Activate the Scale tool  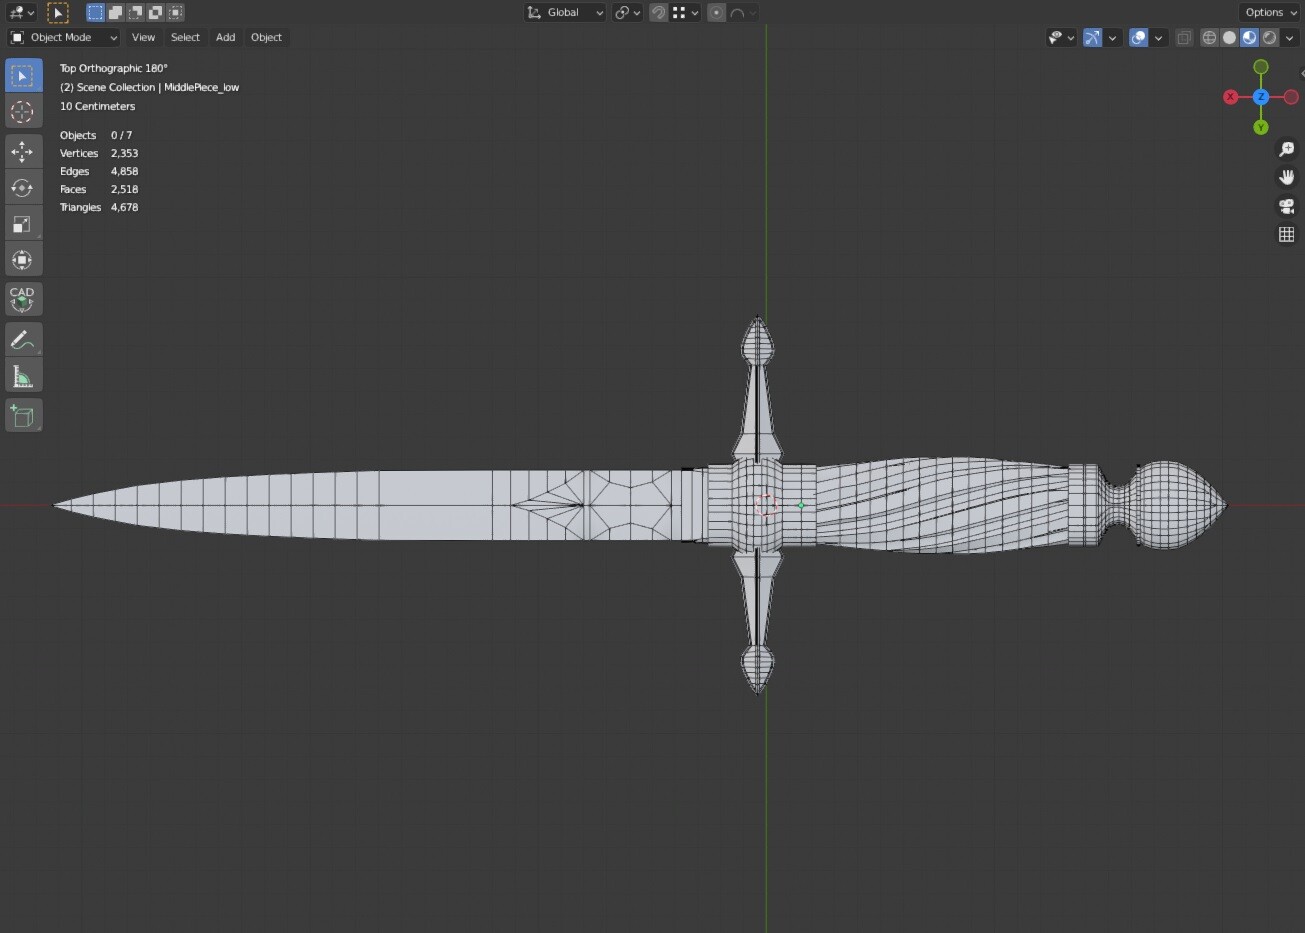(x=23, y=223)
